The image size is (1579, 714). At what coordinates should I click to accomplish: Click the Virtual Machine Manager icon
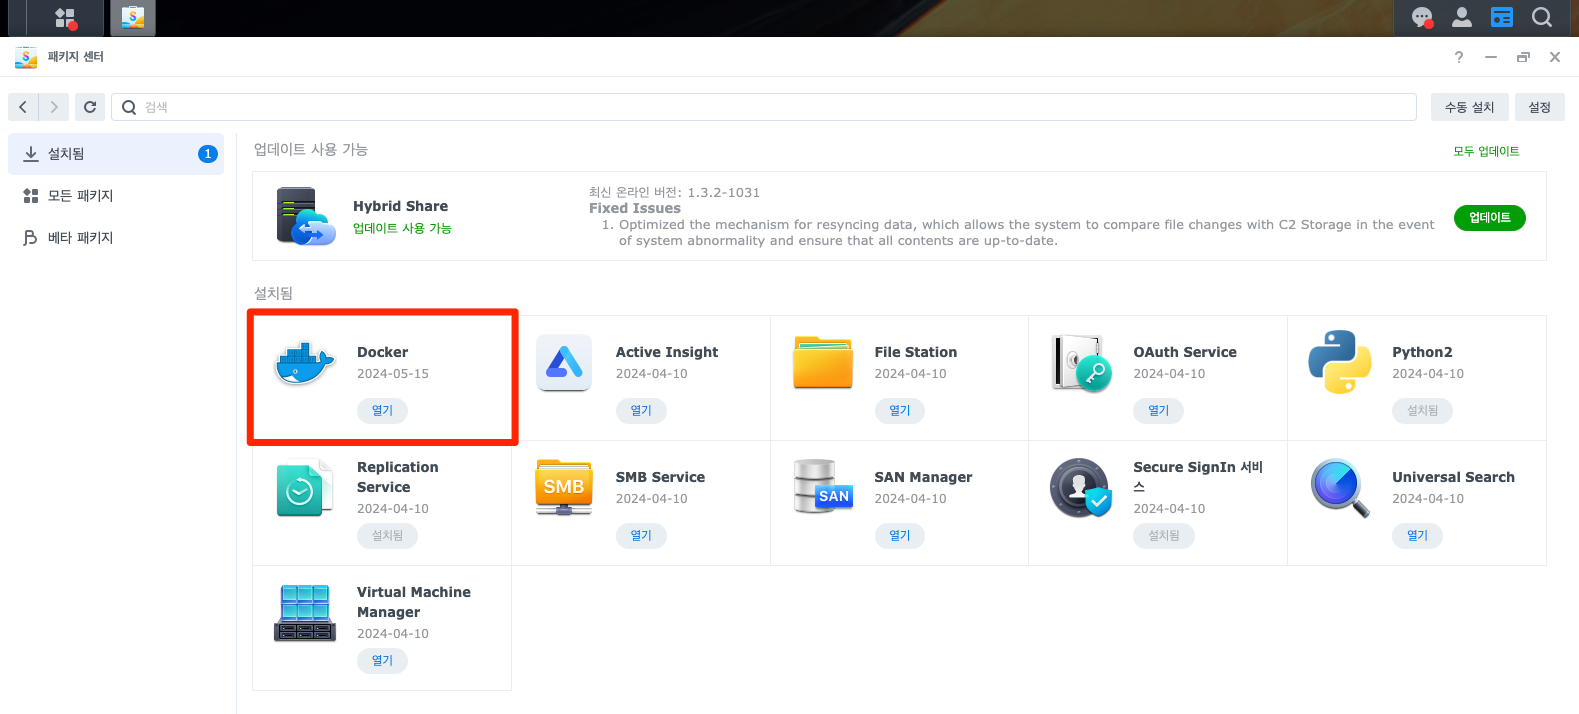point(305,612)
